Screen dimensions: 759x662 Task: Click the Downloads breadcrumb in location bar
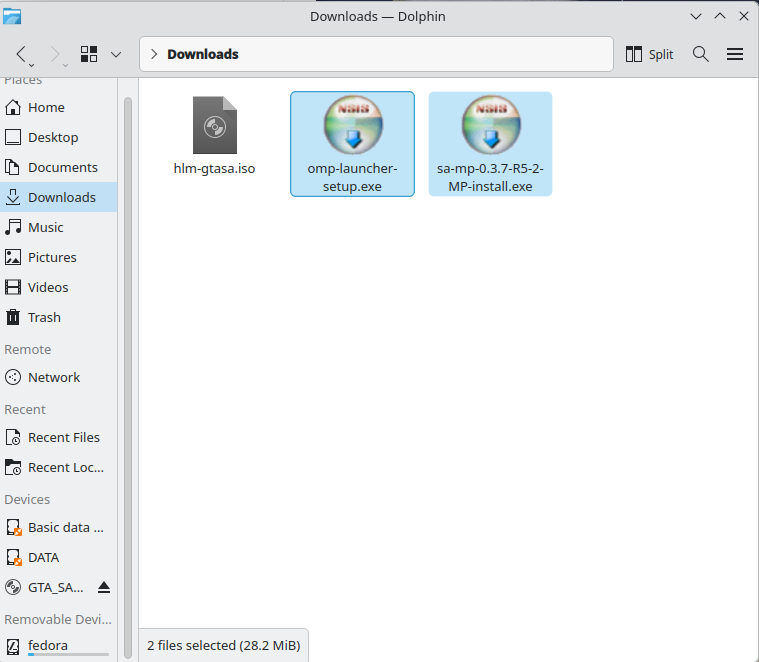[x=203, y=54]
